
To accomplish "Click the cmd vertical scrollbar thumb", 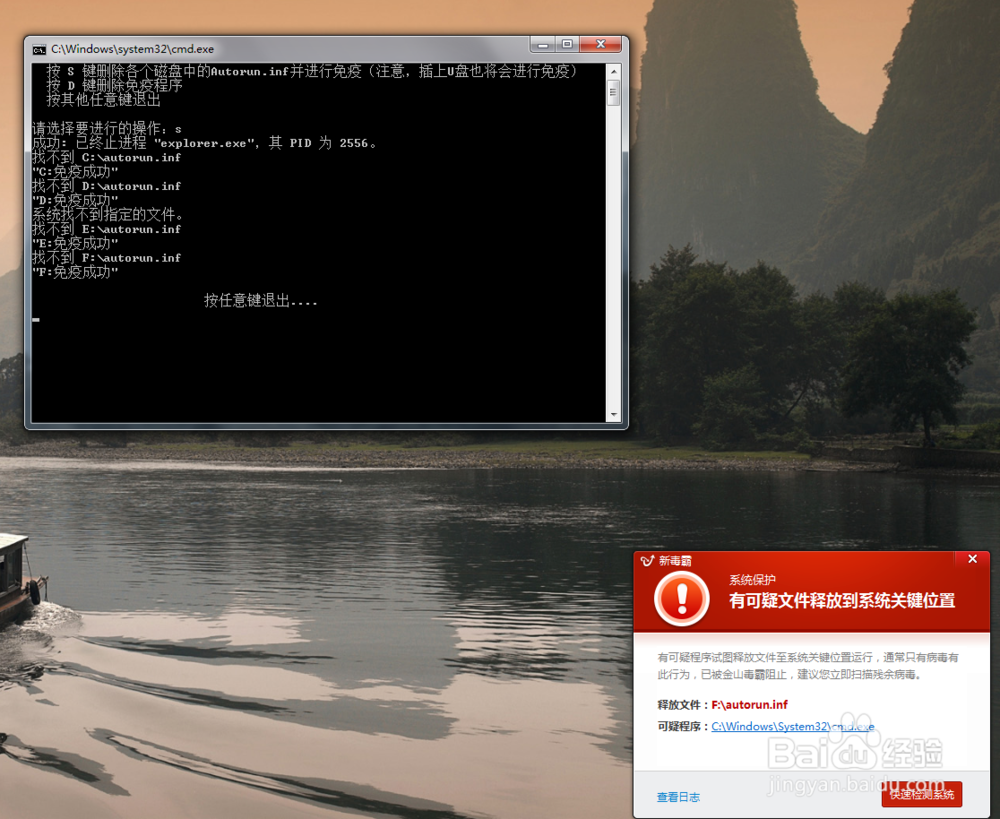I will click(613, 93).
